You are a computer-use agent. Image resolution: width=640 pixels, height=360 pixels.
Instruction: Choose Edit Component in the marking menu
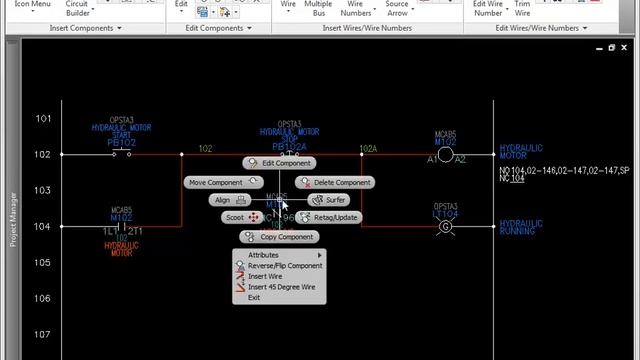[279, 163]
